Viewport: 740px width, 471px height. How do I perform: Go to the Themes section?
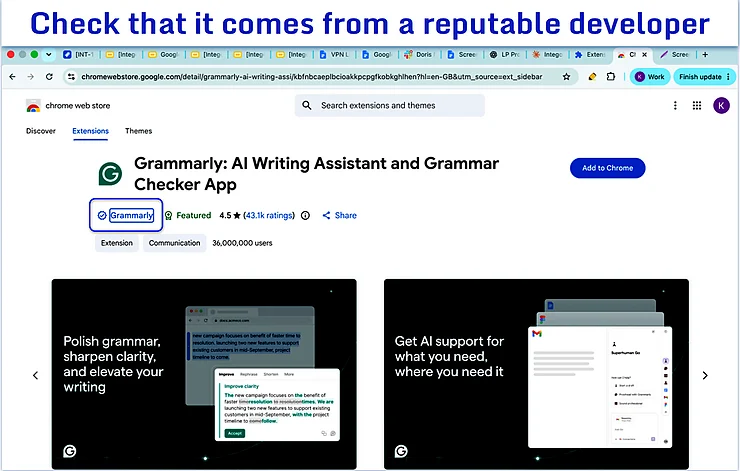point(138,131)
